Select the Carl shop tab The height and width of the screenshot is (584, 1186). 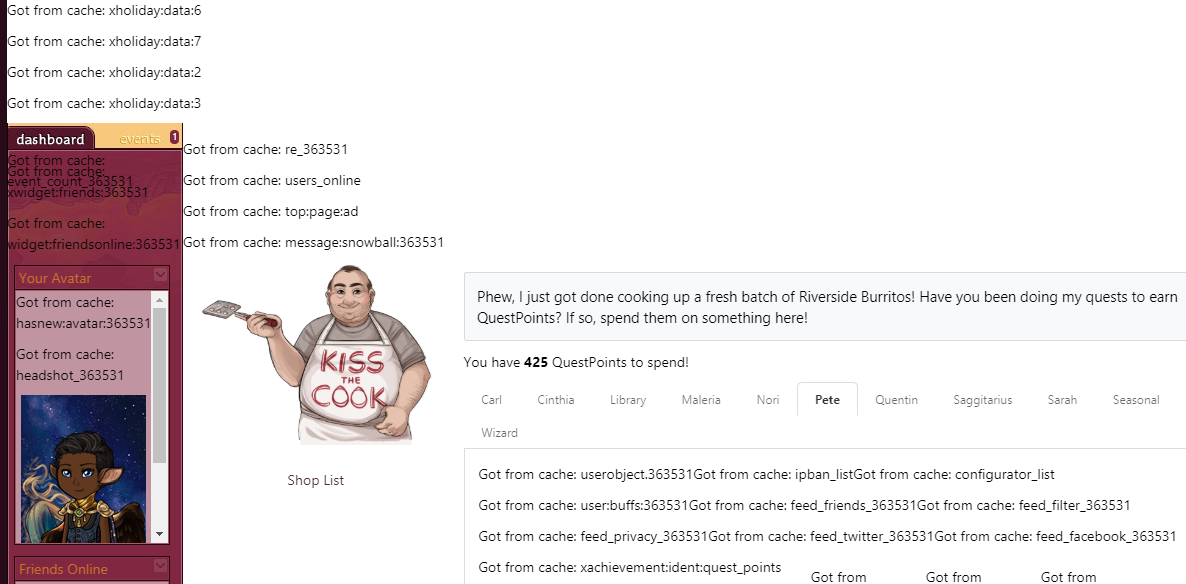click(492, 399)
